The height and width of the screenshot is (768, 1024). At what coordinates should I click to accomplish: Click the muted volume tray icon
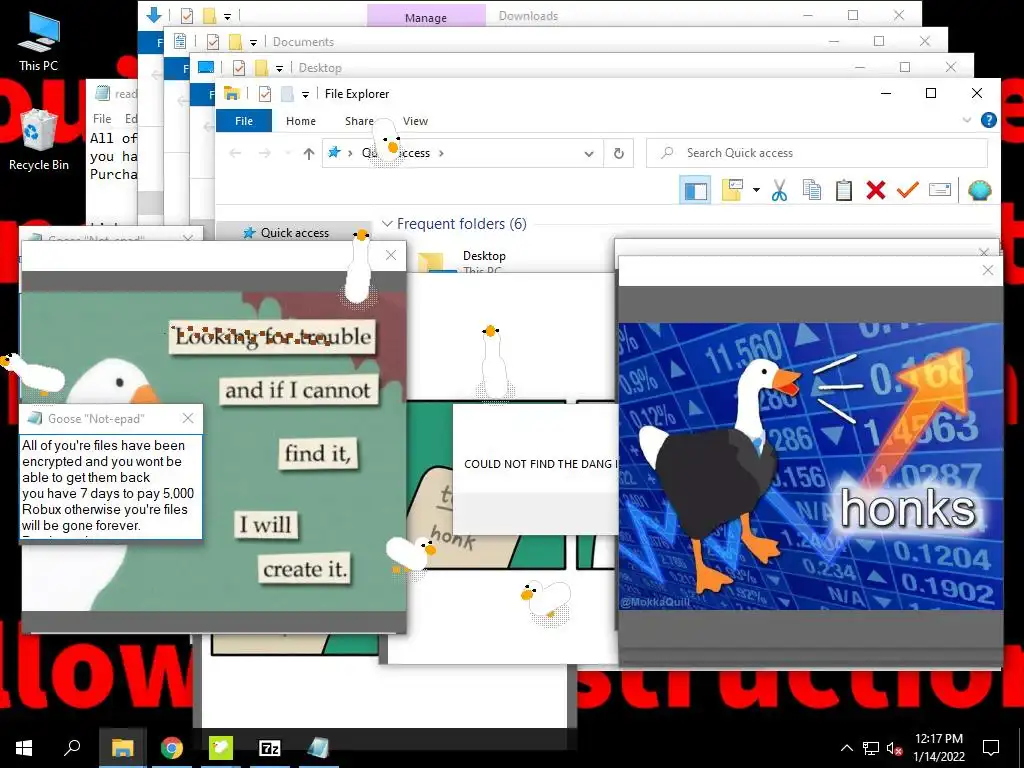coord(894,748)
